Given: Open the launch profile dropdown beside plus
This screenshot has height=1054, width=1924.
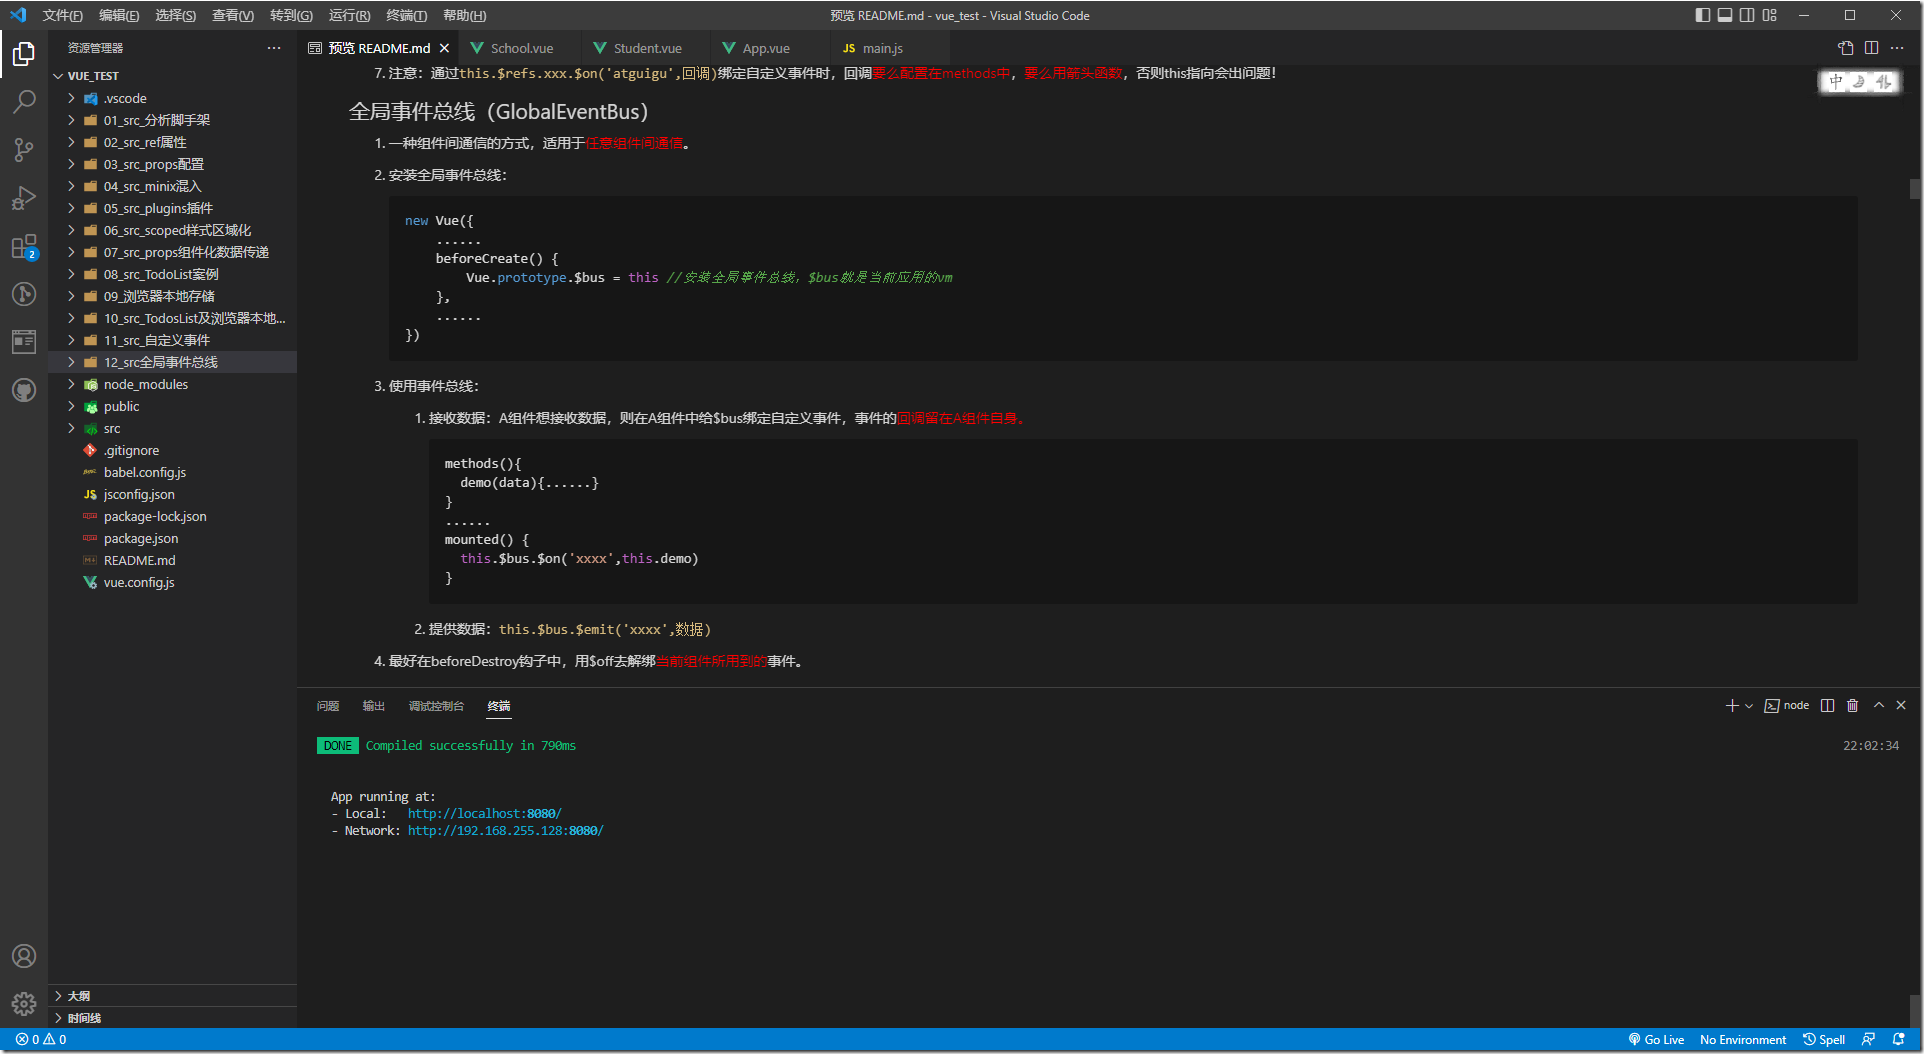Looking at the screenshot, I should [1749, 706].
